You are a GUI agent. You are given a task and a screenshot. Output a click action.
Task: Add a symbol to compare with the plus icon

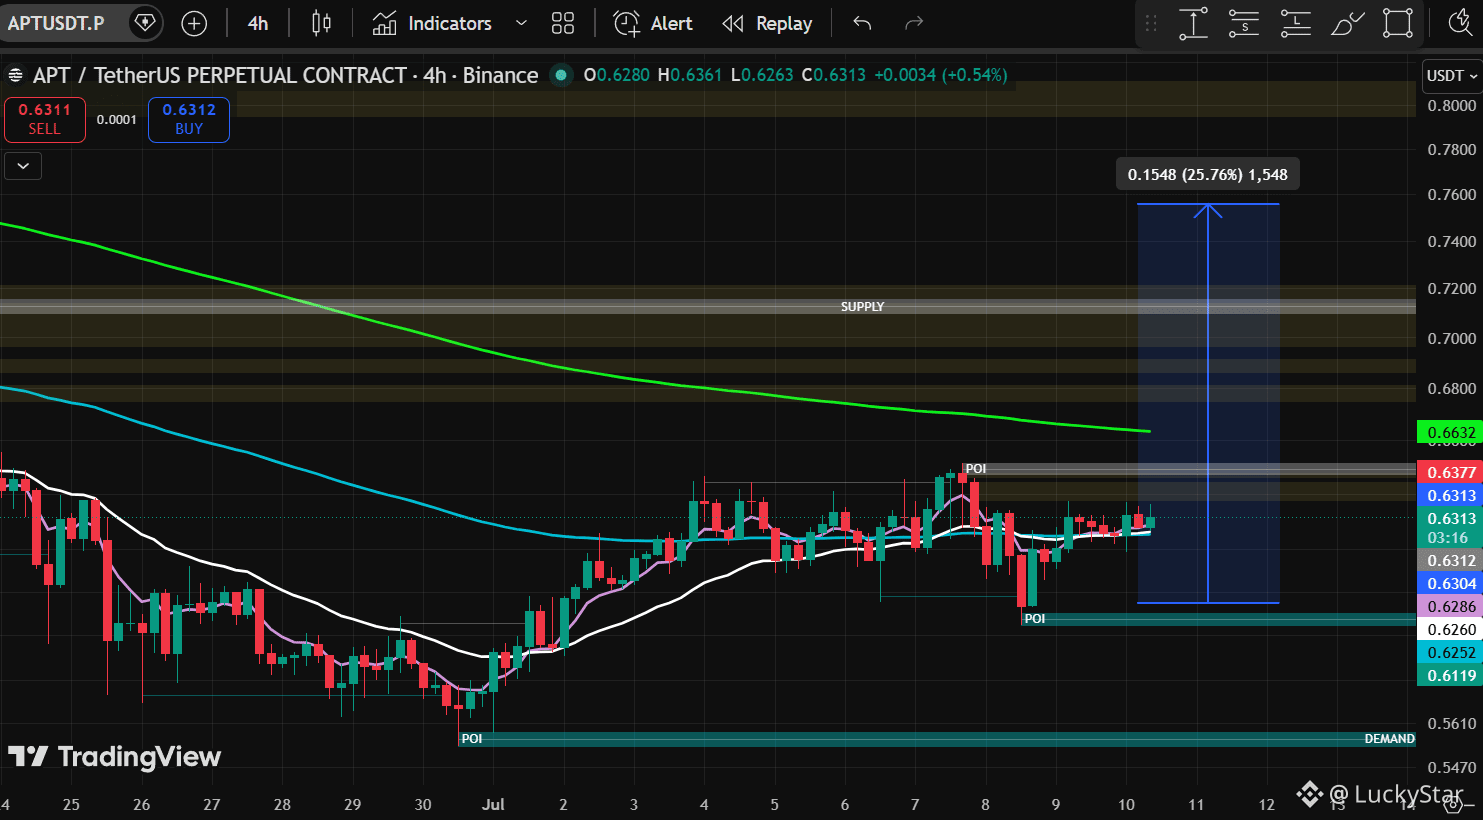pos(194,23)
